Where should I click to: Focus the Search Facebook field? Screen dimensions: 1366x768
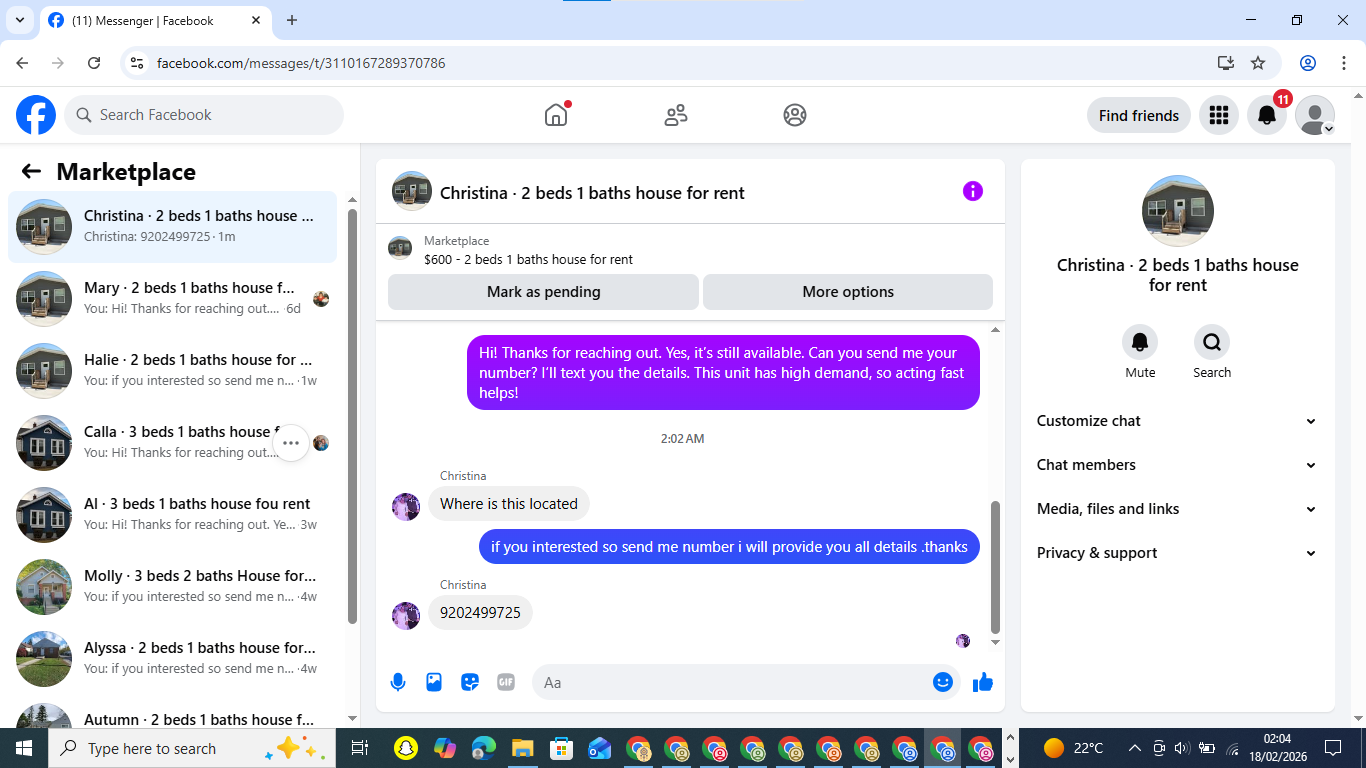(204, 115)
